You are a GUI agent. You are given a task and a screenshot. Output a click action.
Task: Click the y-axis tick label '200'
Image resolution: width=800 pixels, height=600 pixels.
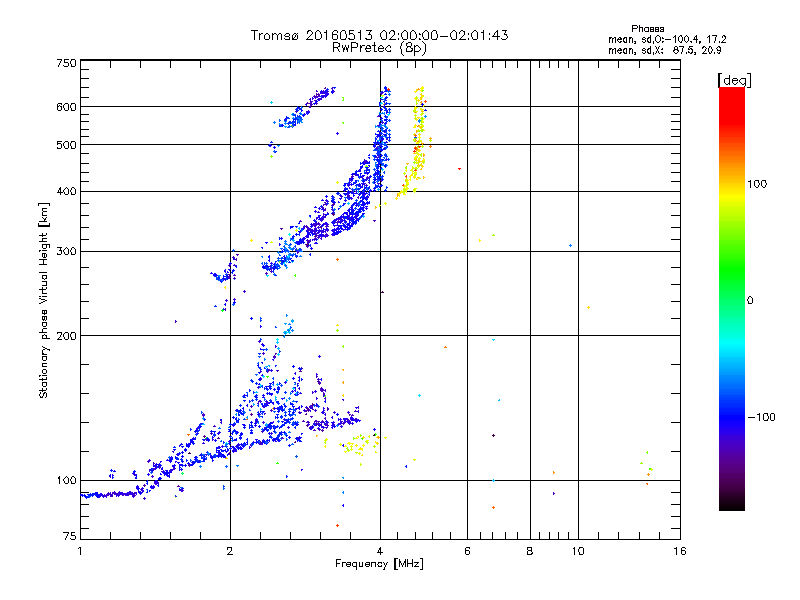coord(66,336)
